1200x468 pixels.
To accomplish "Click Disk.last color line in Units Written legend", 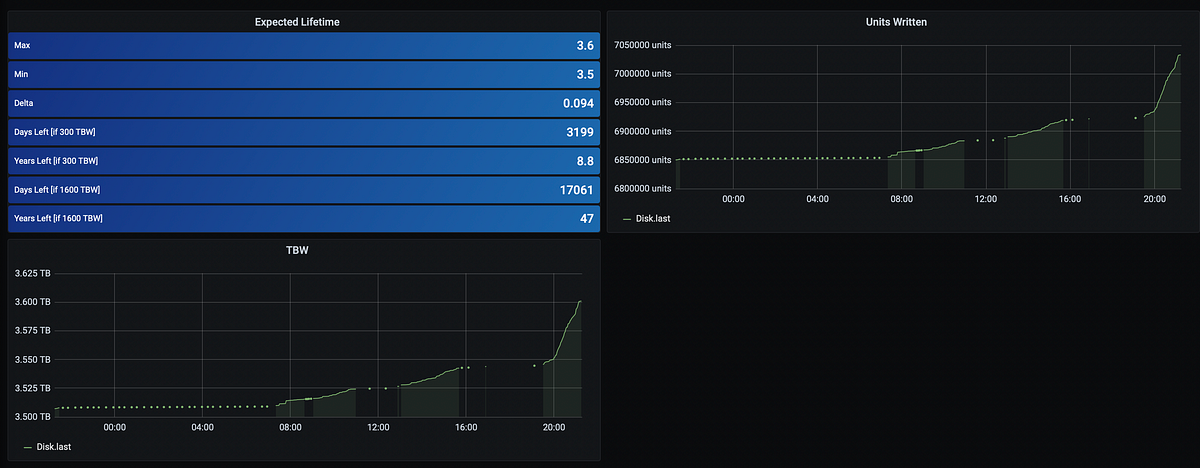I will [x=626, y=218].
